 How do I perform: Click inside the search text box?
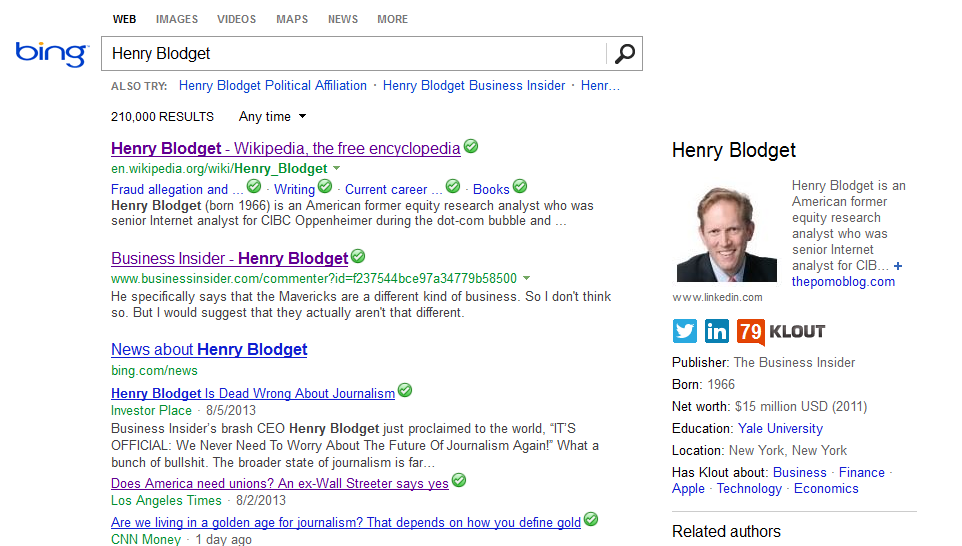pyautogui.click(x=350, y=54)
